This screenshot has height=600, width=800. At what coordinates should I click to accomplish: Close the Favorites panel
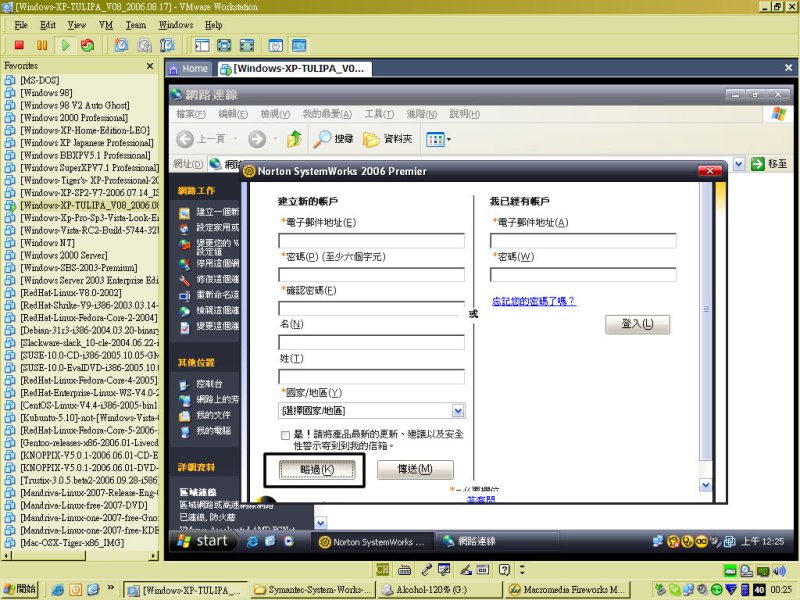point(150,66)
